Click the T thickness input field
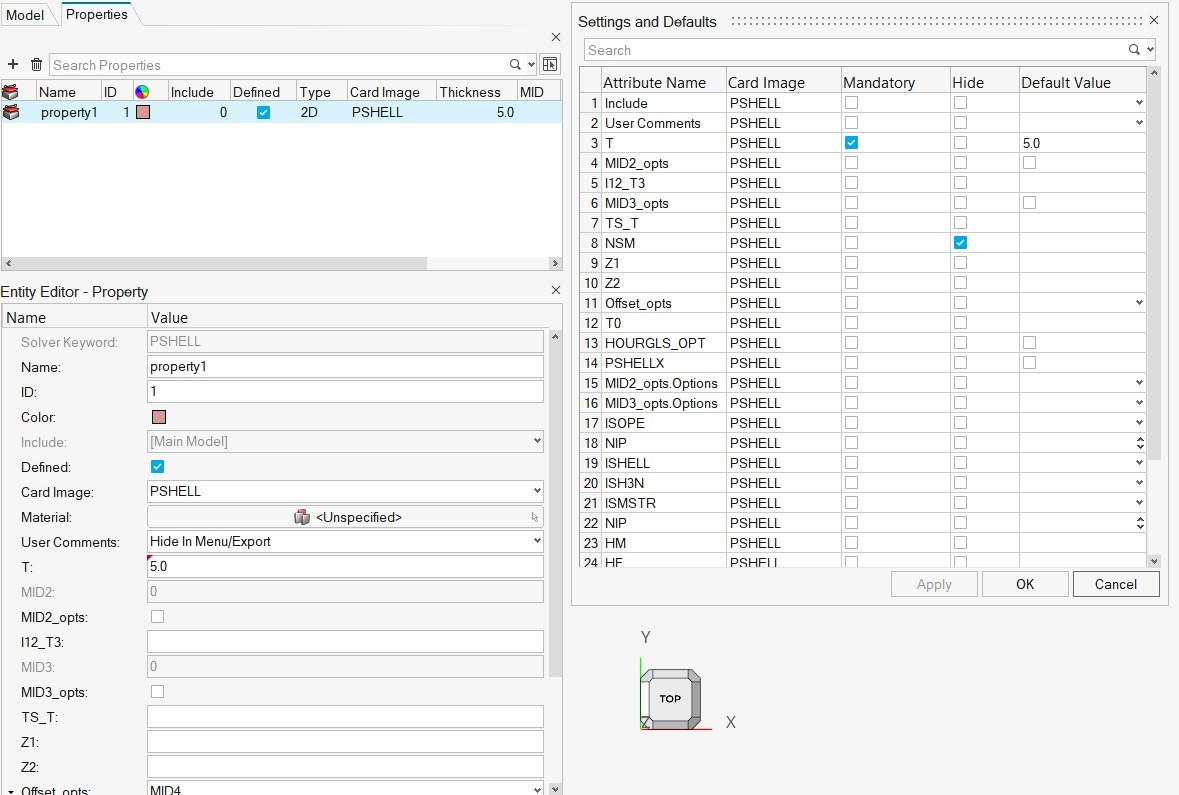1179x795 pixels. tap(344, 567)
